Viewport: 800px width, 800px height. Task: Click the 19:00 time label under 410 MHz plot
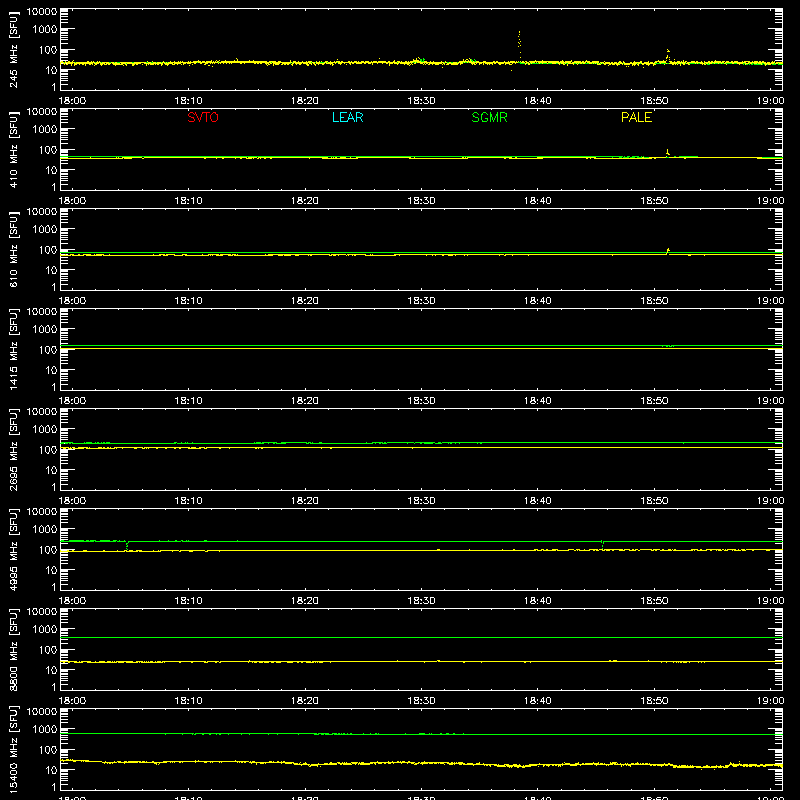pos(770,201)
